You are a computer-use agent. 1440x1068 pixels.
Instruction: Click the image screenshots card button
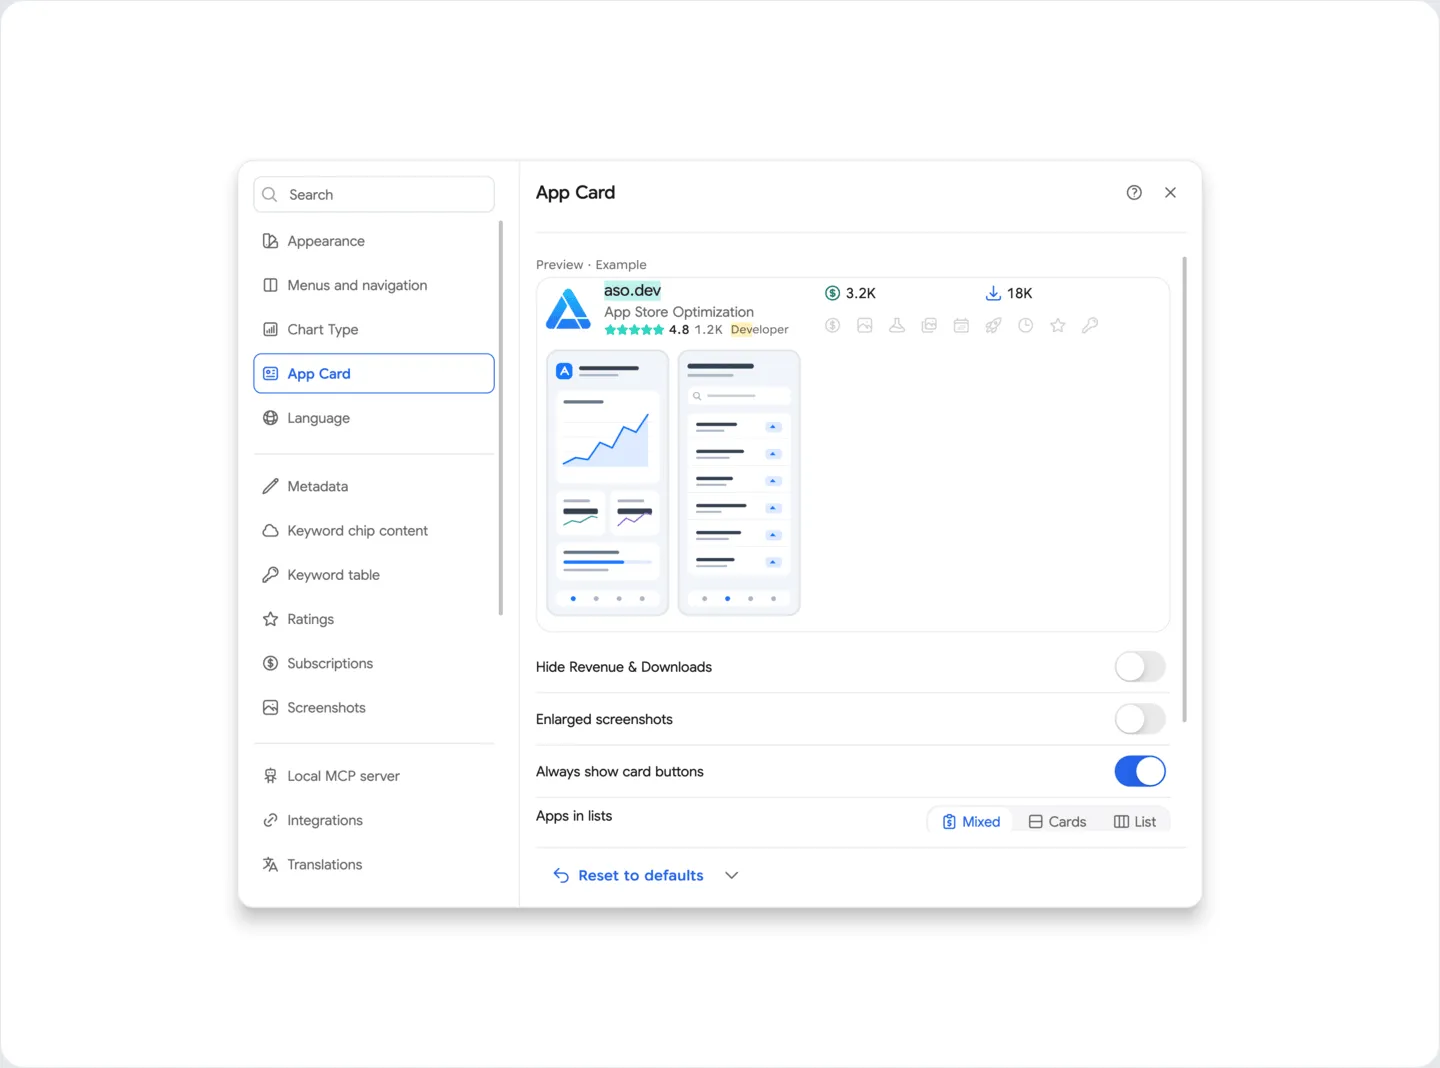coord(865,325)
